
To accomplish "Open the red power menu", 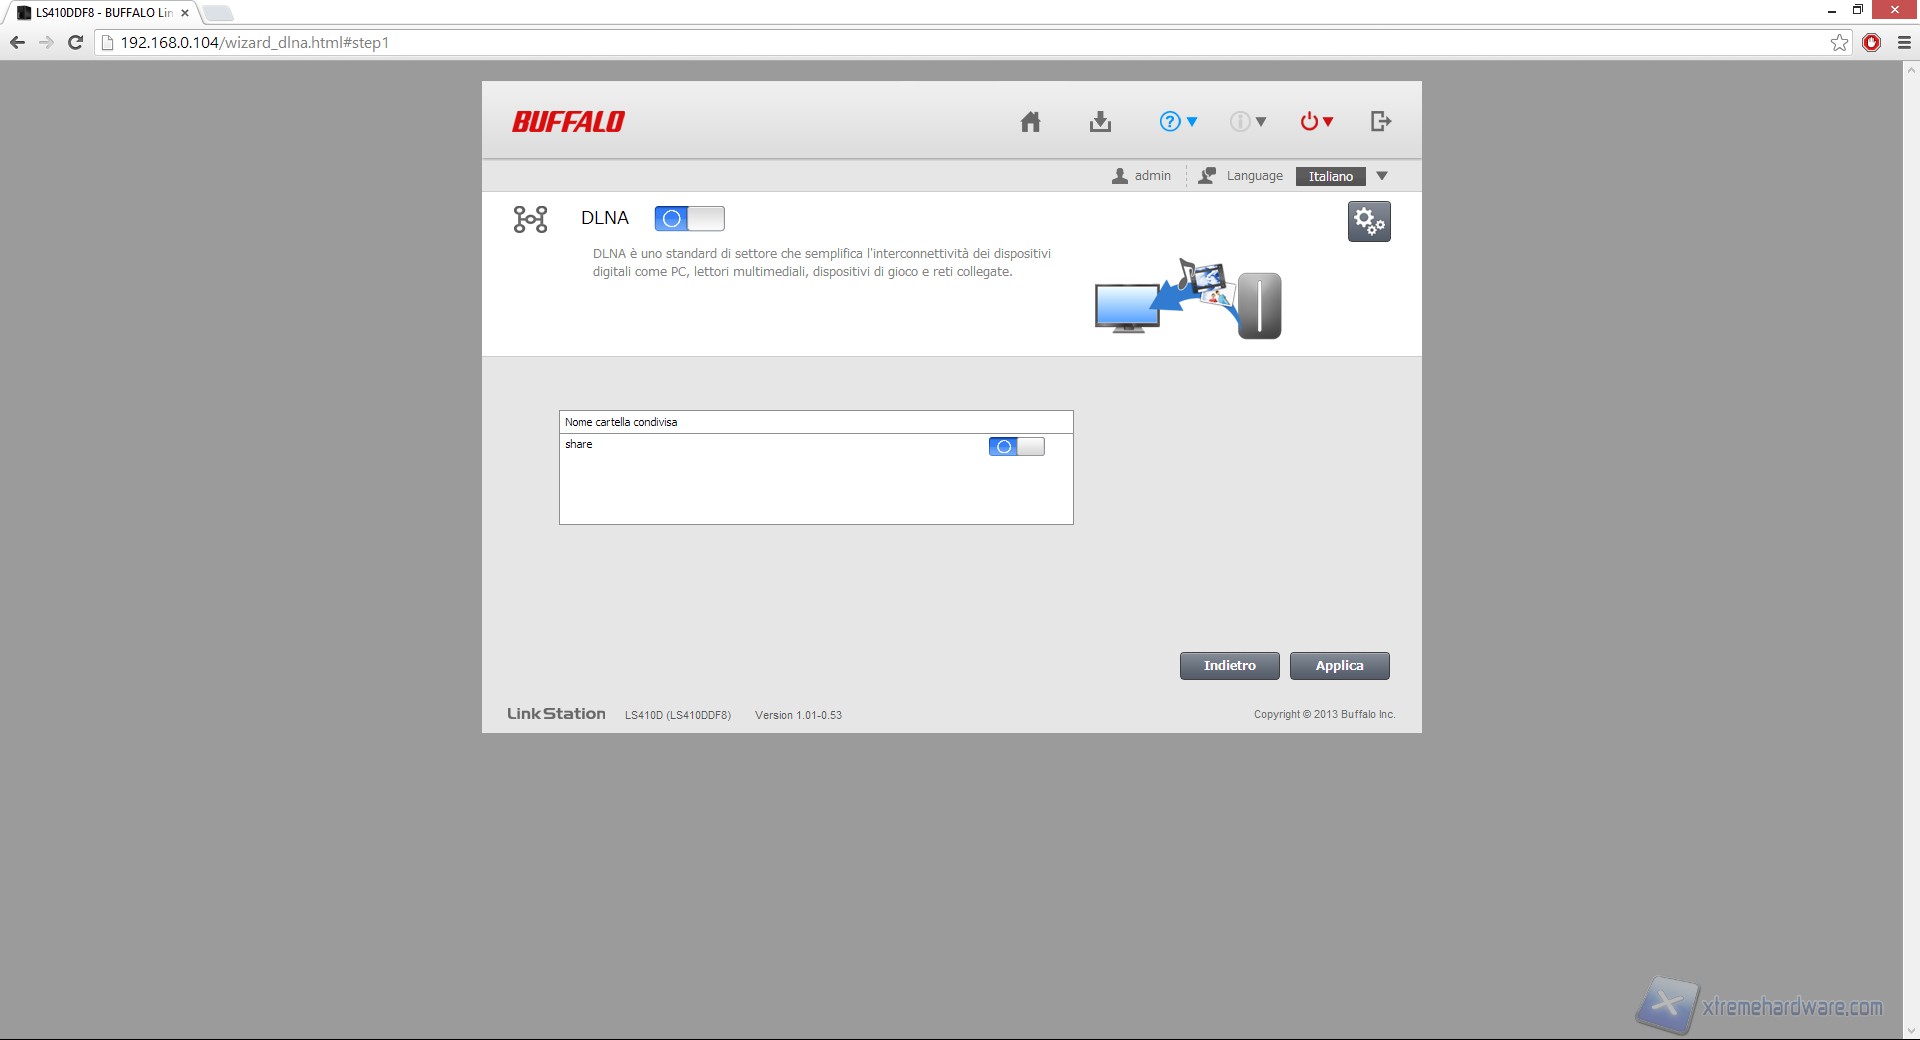I will tap(1316, 122).
